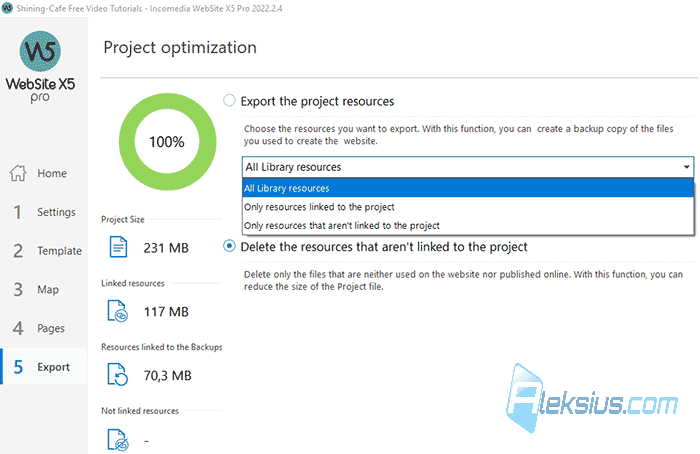The width and height of the screenshot is (700, 454).
Task: Choose Only resources linked to the project
Action: point(468,207)
